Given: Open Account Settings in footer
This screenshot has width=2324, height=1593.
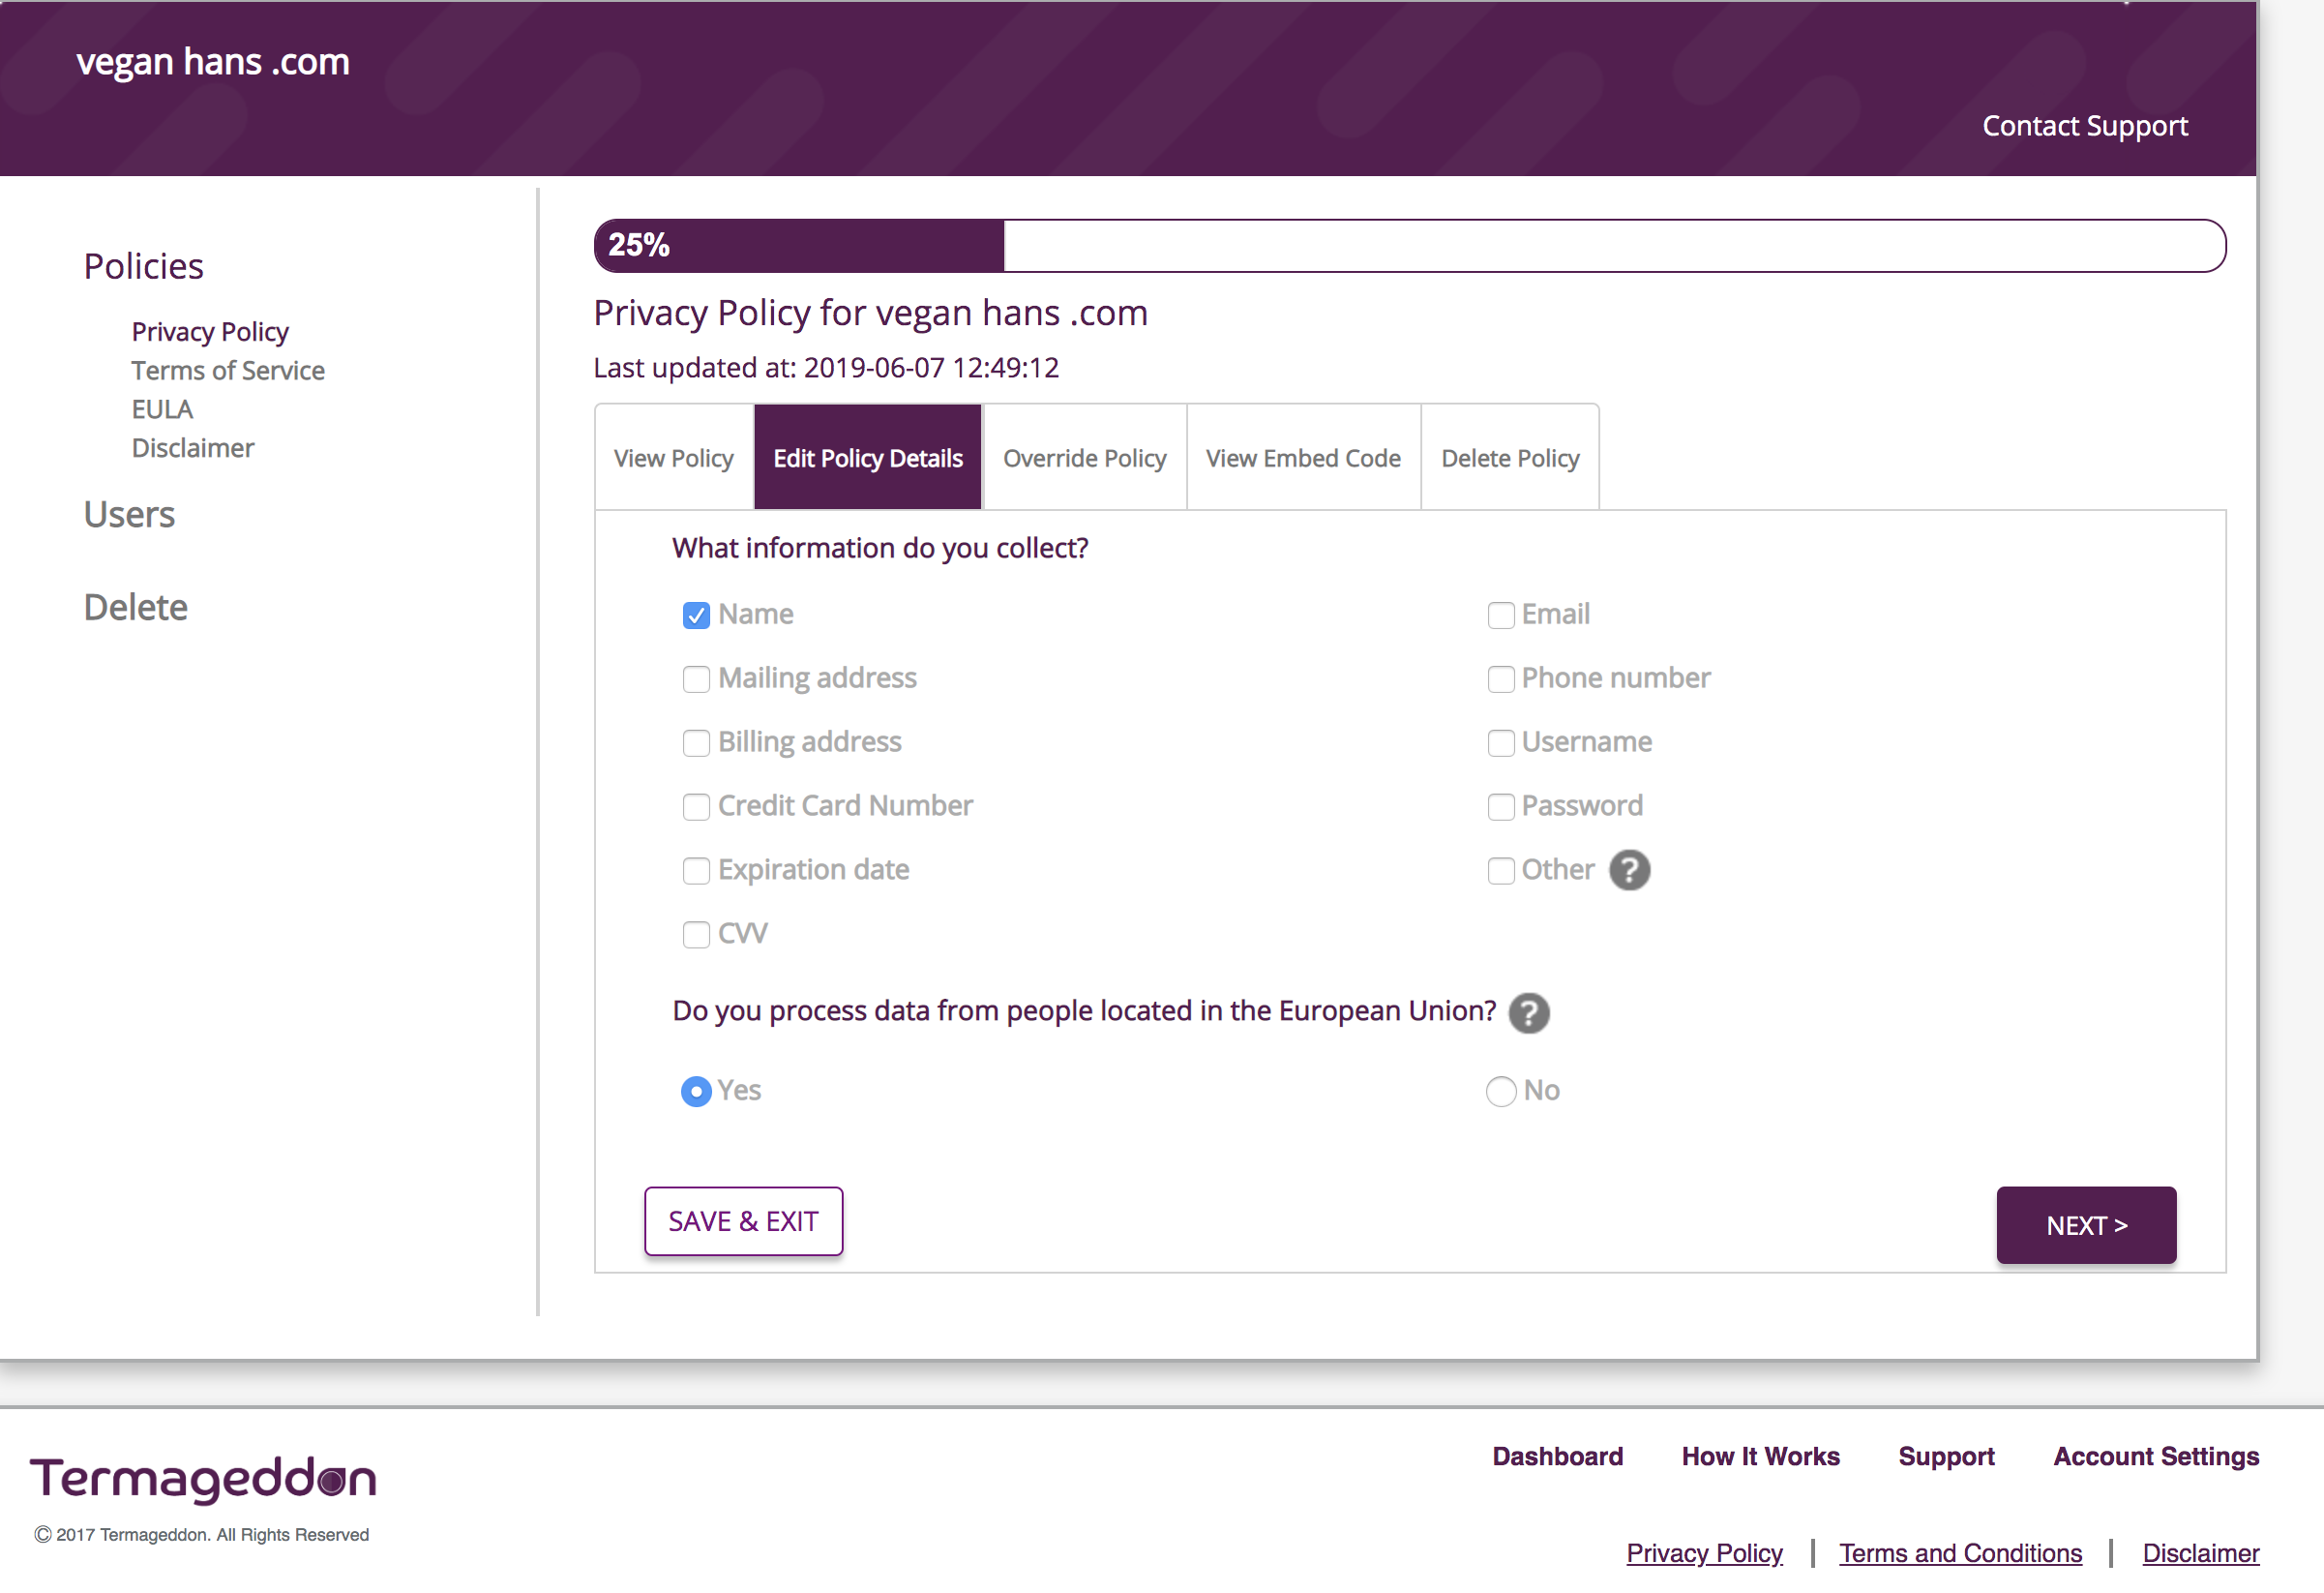Looking at the screenshot, I should 2155,1456.
